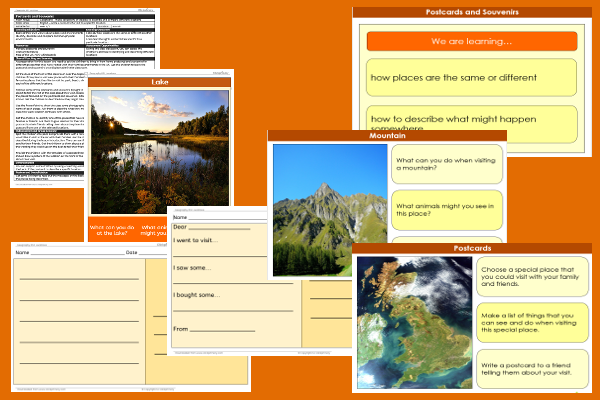Click the 'Postcards and Souvenirs' slide title
This screenshot has width=600, height=400.
(x=472, y=12)
